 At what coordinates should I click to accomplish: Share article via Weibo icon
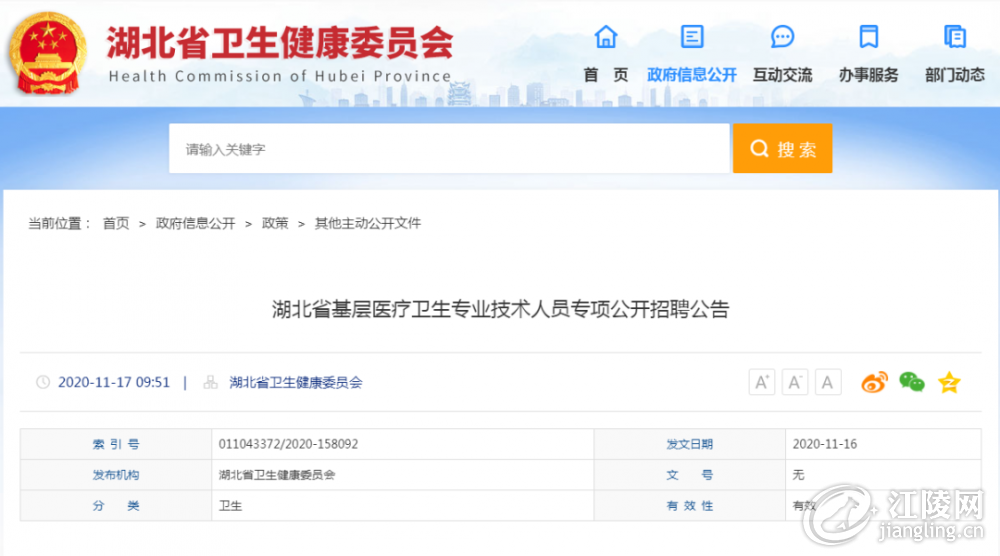point(874,383)
